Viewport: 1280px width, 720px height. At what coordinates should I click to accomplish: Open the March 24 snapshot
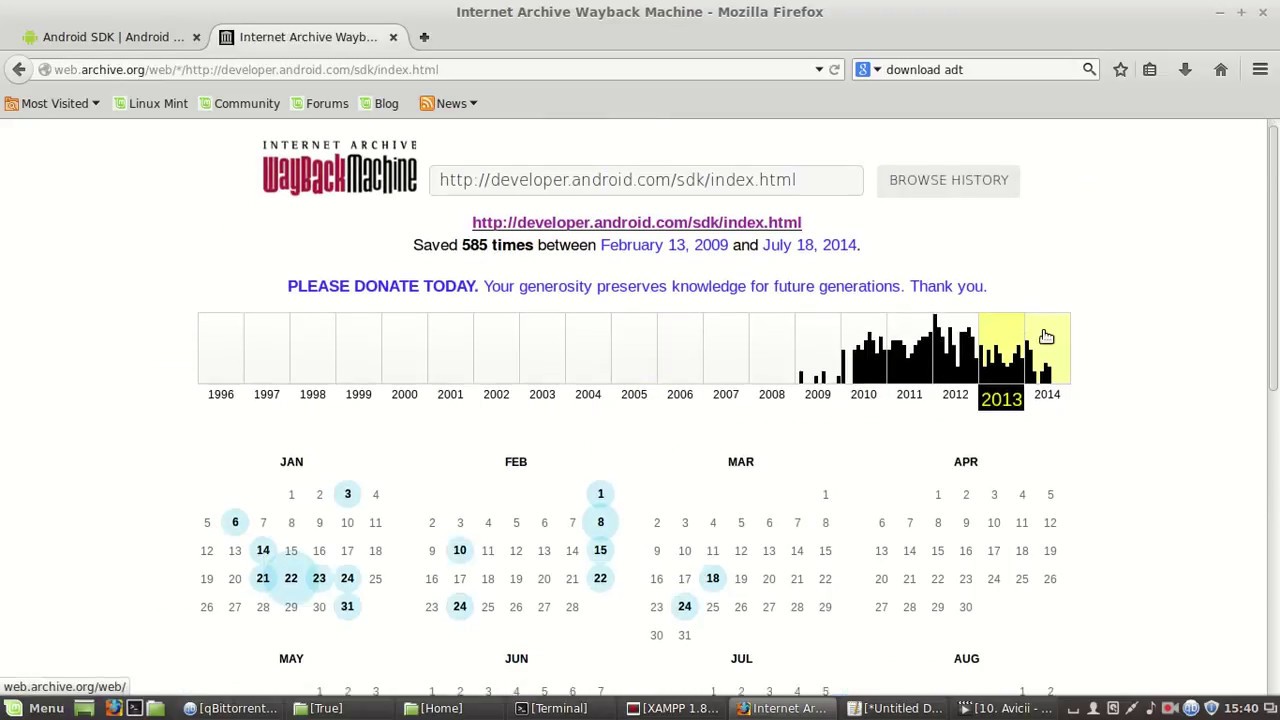685,606
